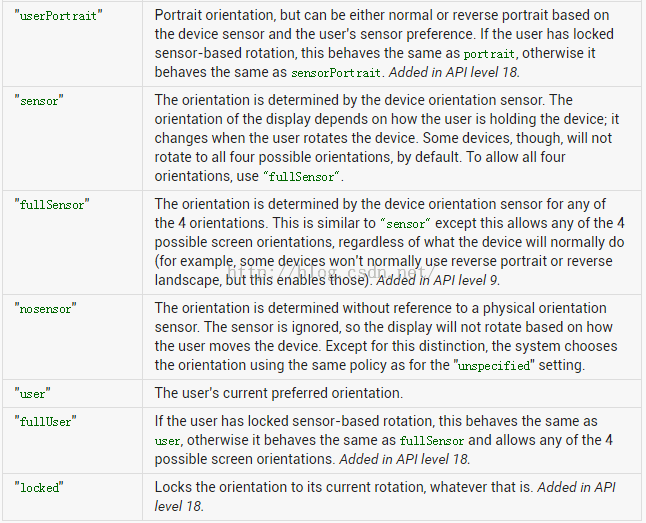Click the "user" value name in left column

point(32,394)
